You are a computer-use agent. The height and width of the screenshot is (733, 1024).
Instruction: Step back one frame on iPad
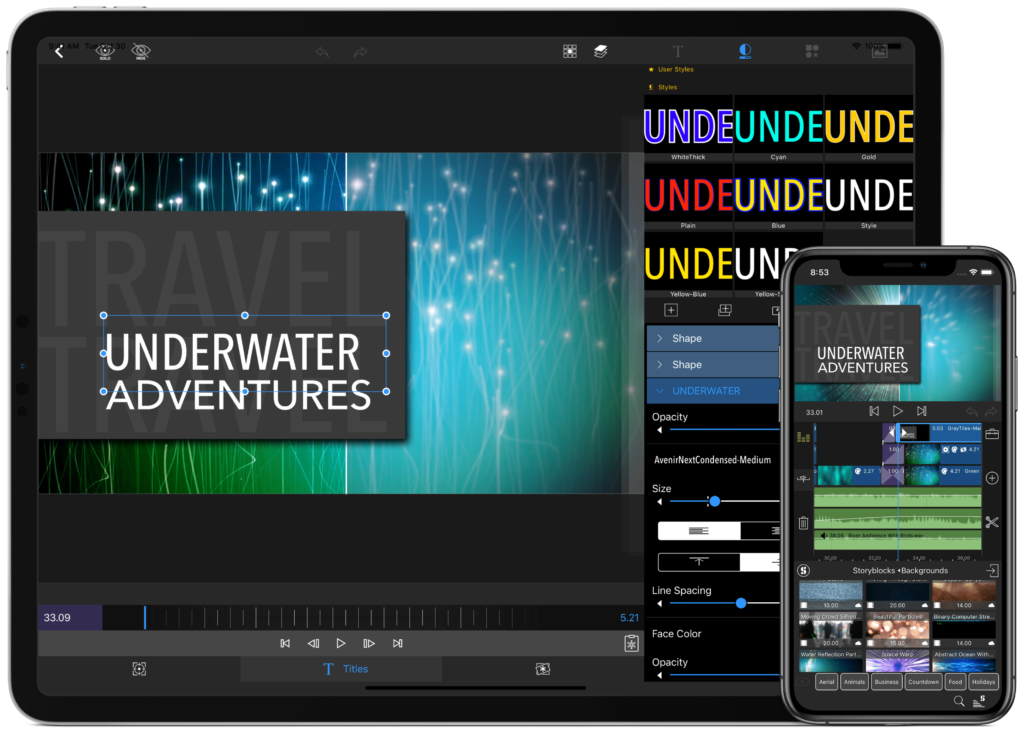click(313, 643)
